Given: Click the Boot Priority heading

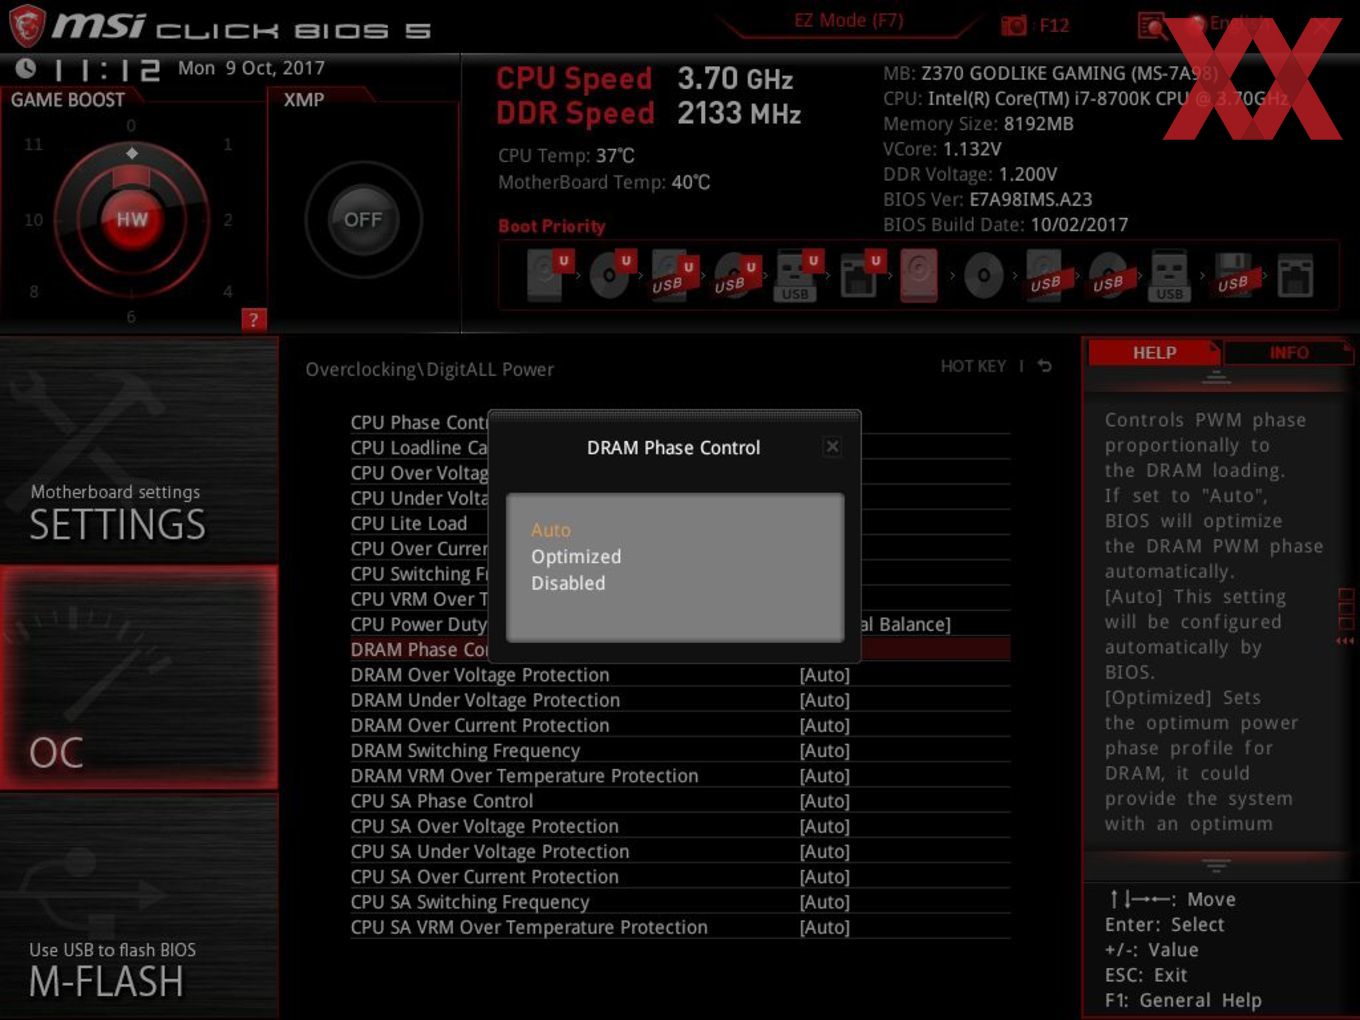Looking at the screenshot, I should point(552,226).
